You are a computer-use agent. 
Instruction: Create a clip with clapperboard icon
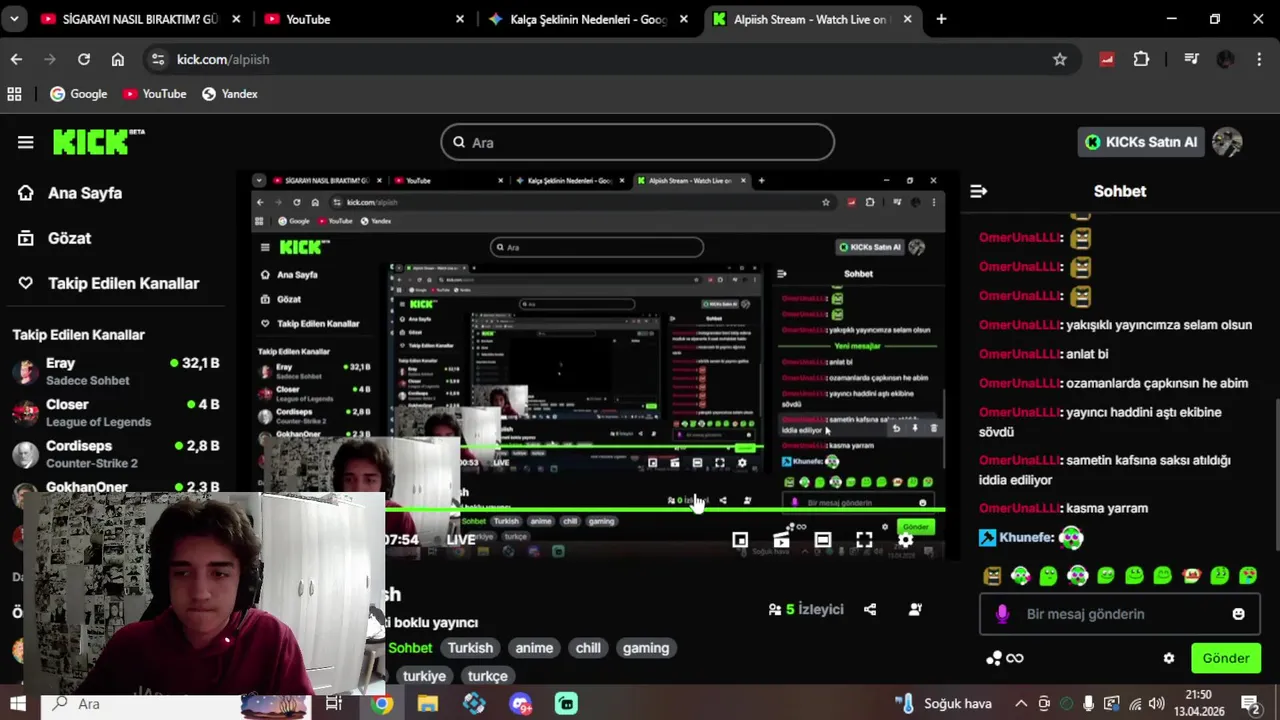click(x=781, y=540)
